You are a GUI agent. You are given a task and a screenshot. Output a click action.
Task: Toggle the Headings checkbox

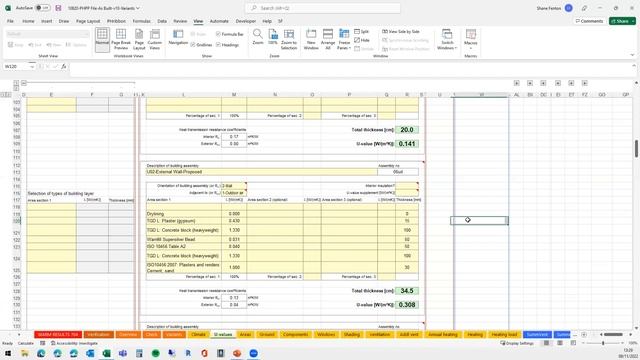227,44
